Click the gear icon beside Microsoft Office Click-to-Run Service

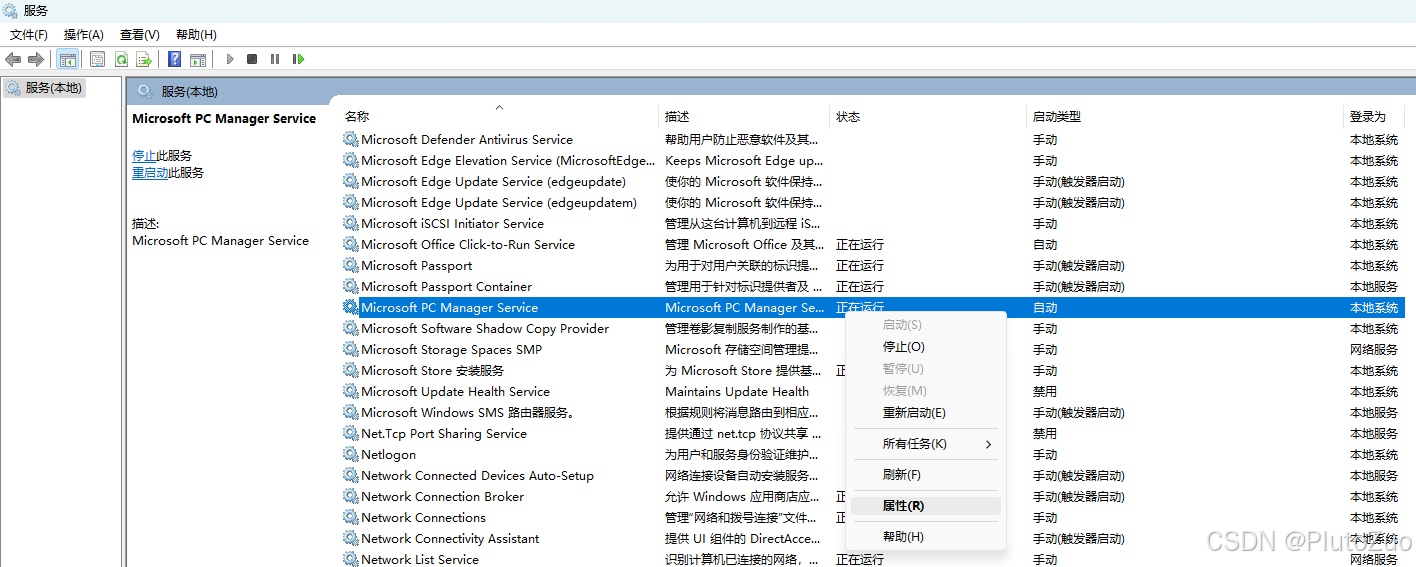pos(350,244)
